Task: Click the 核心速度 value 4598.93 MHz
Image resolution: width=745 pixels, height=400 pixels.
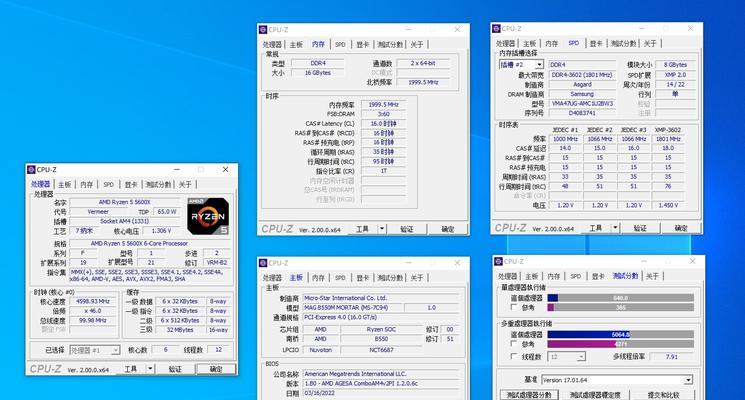Action: tap(93, 301)
